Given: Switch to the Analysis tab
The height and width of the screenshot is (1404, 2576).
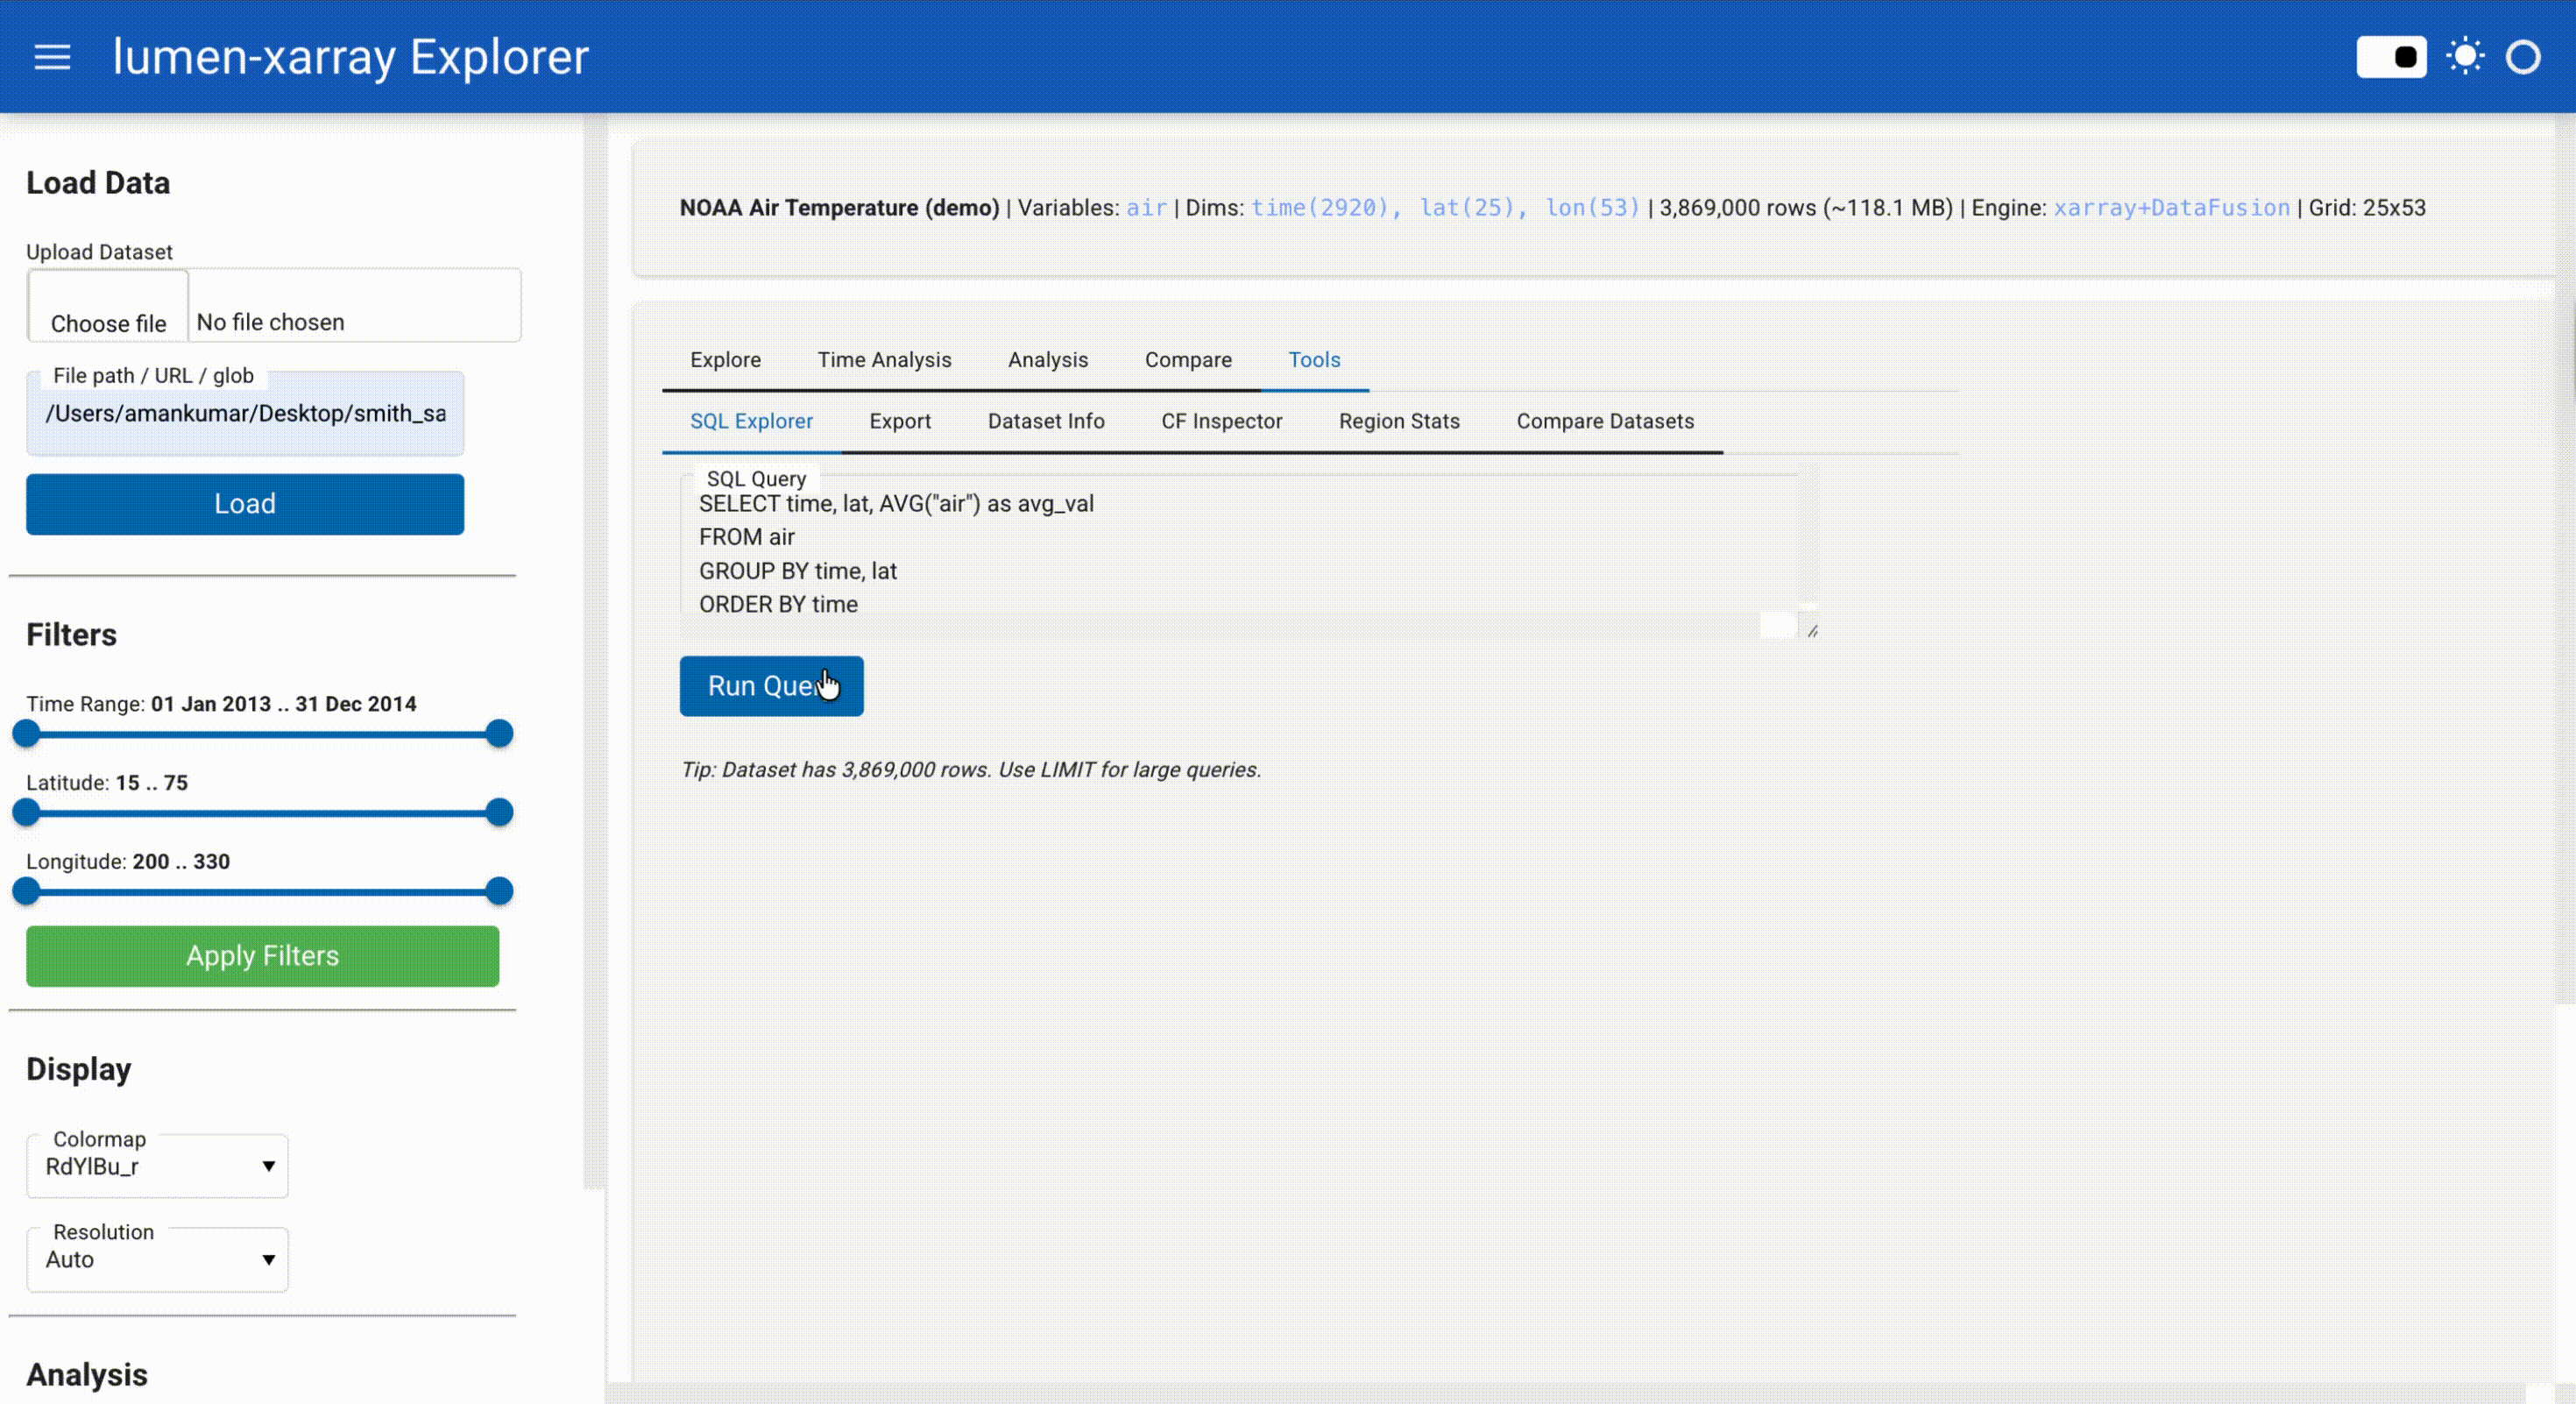Looking at the screenshot, I should pyautogui.click(x=1047, y=360).
